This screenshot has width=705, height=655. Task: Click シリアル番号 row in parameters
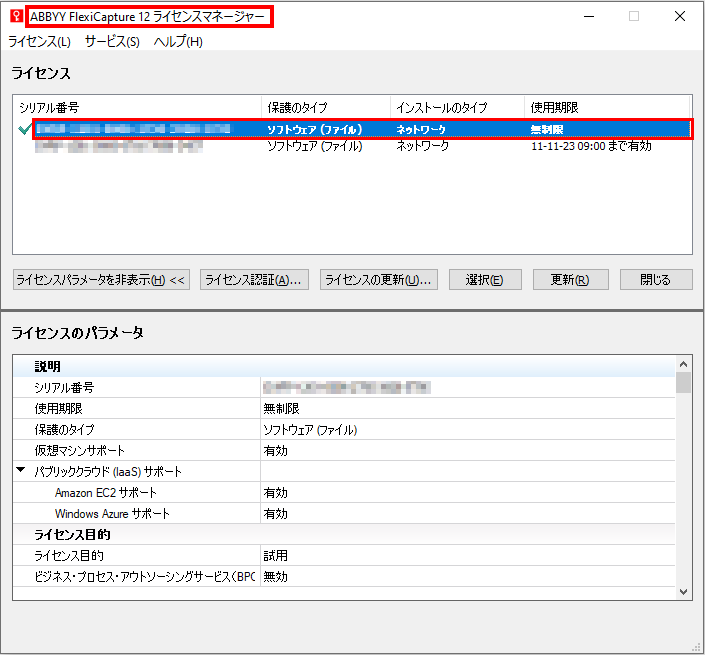coord(344,388)
